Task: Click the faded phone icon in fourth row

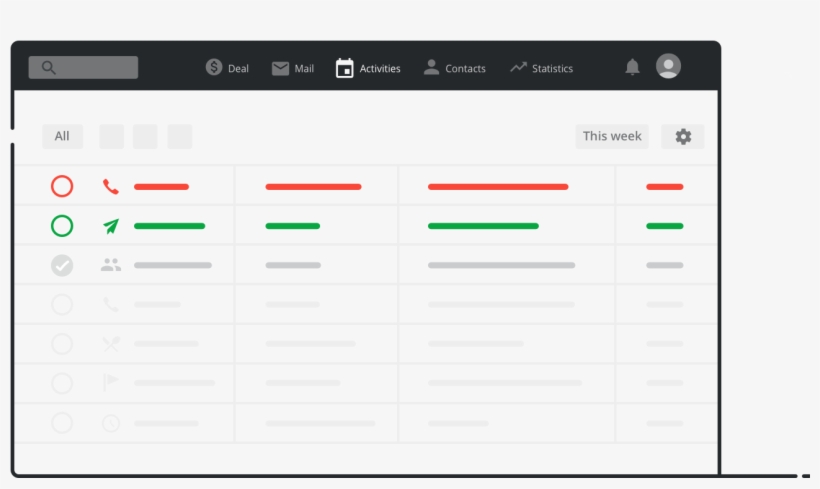Action: tap(110, 304)
